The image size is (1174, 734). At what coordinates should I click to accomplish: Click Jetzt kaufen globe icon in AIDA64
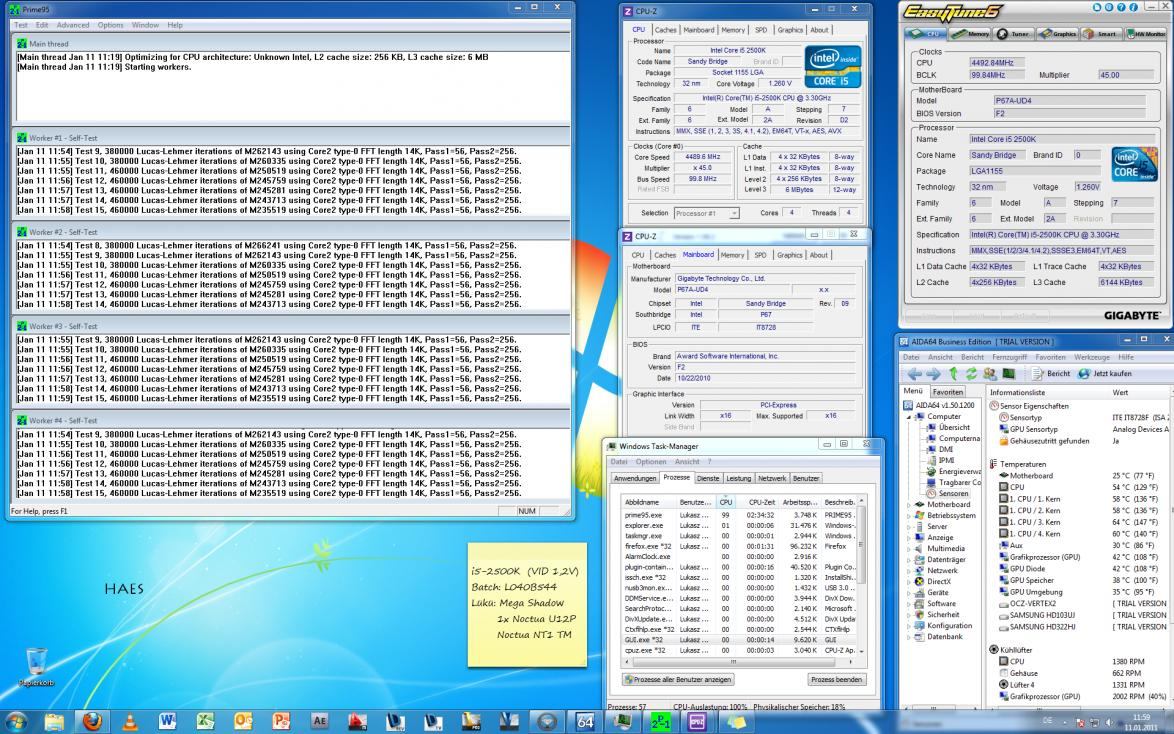1083,374
